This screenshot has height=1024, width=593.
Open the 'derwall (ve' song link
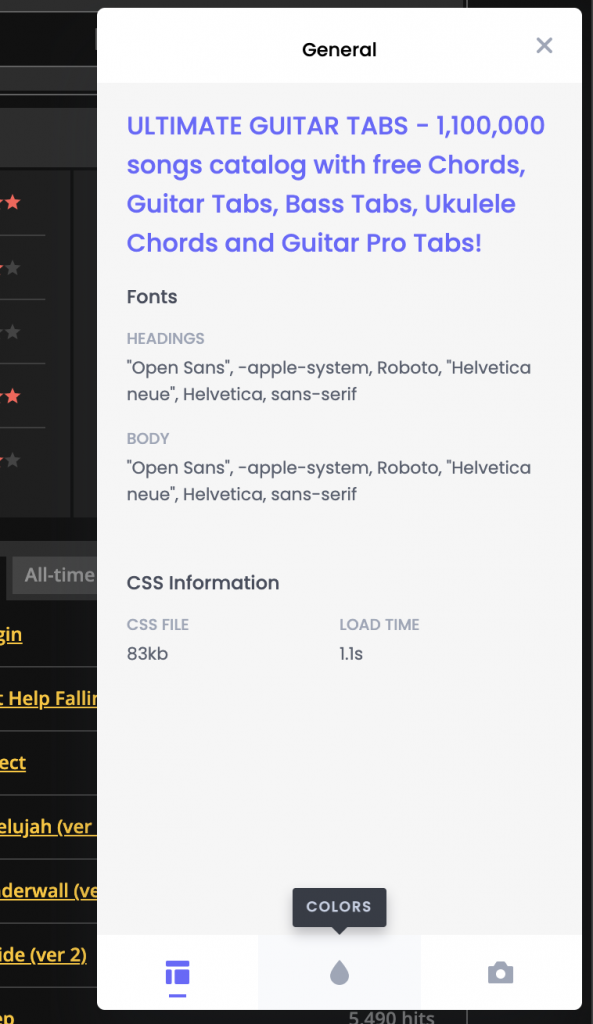pos(48,891)
